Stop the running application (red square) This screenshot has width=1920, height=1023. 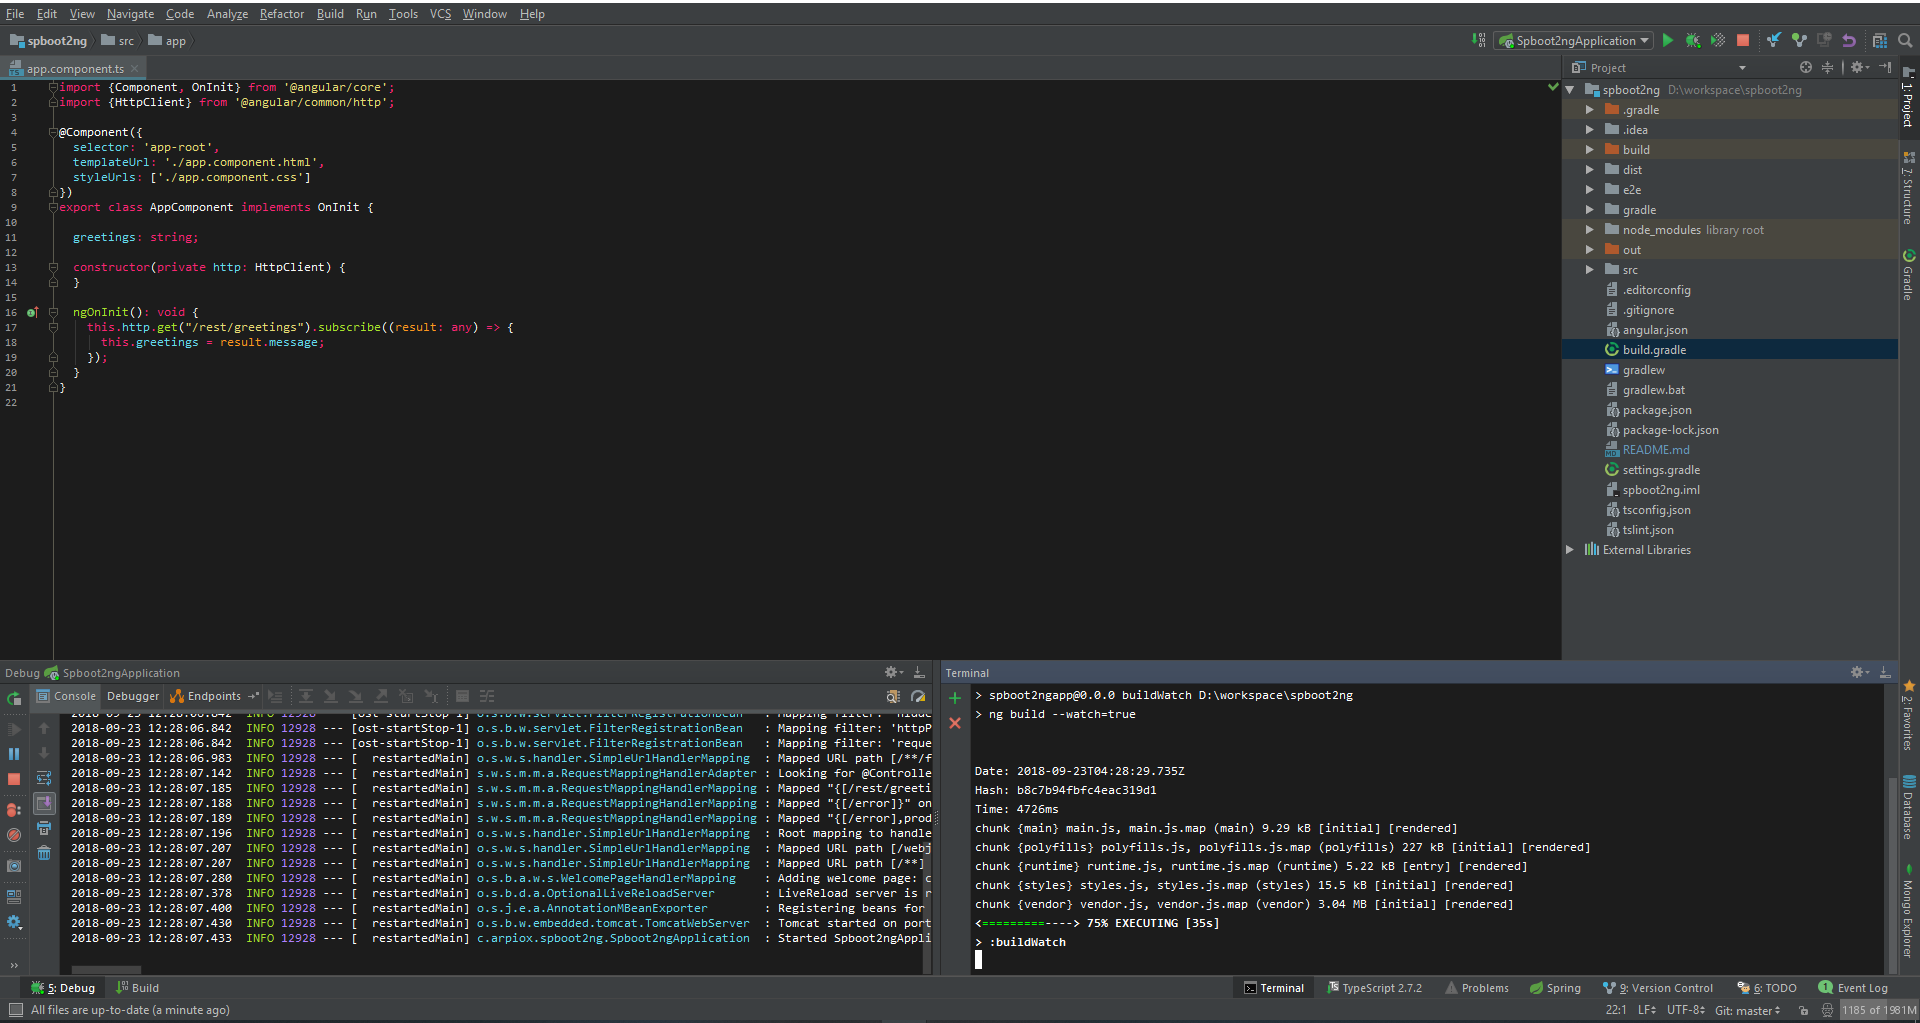pyautogui.click(x=1743, y=41)
